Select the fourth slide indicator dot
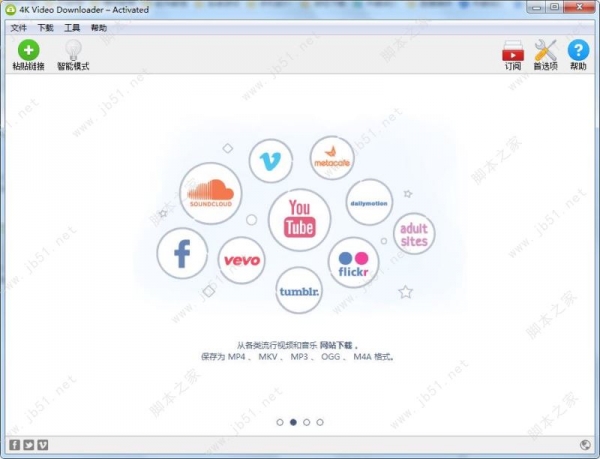The height and width of the screenshot is (459, 600). tap(320, 422)
